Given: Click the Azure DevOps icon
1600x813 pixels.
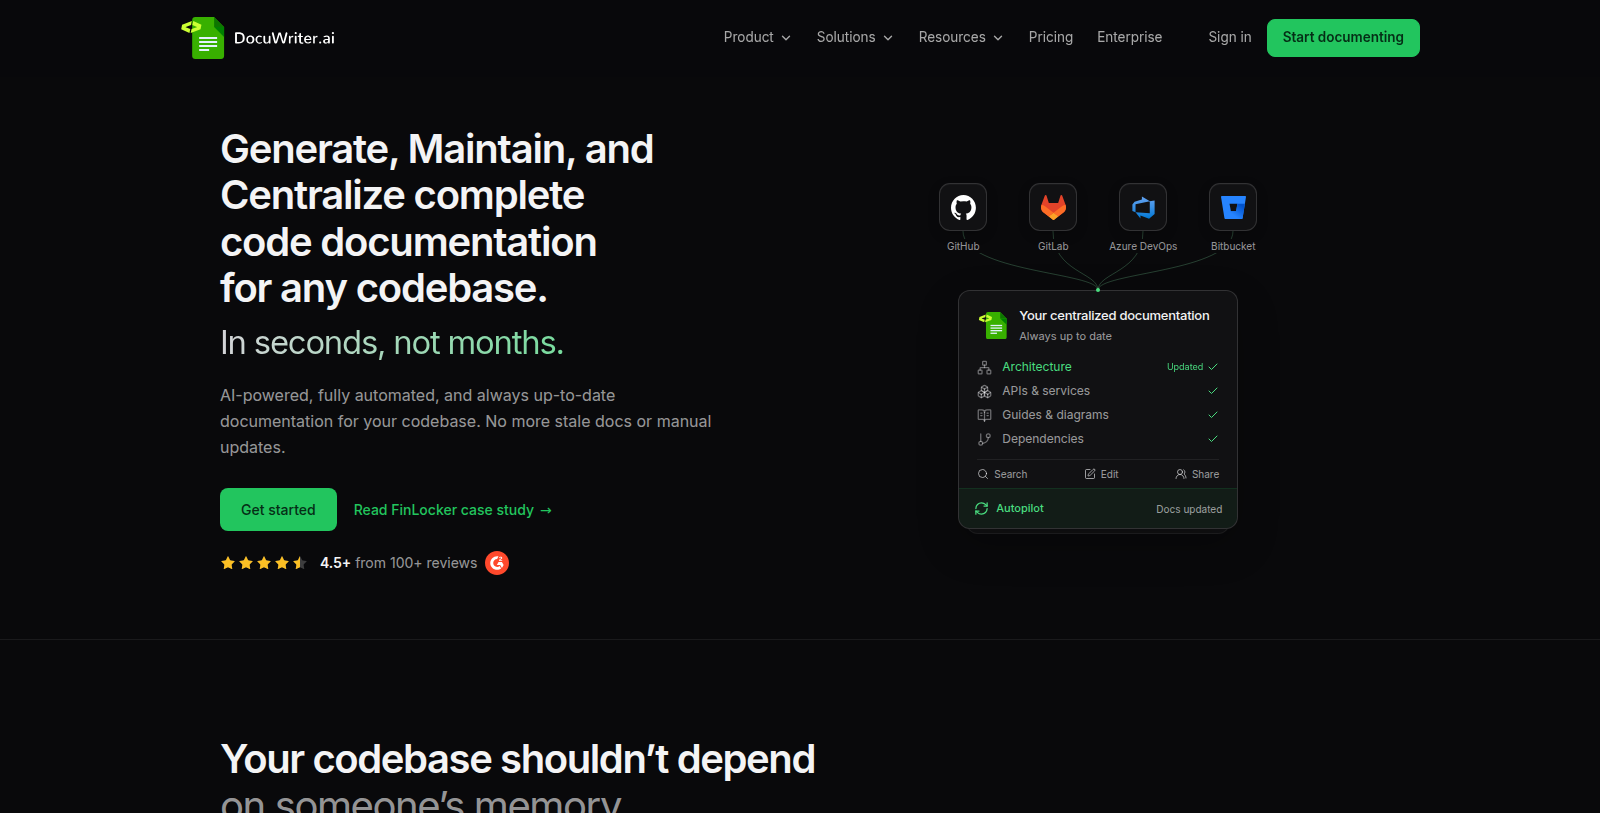Looking at the screenshot, I should click(x=1143, y=207).
